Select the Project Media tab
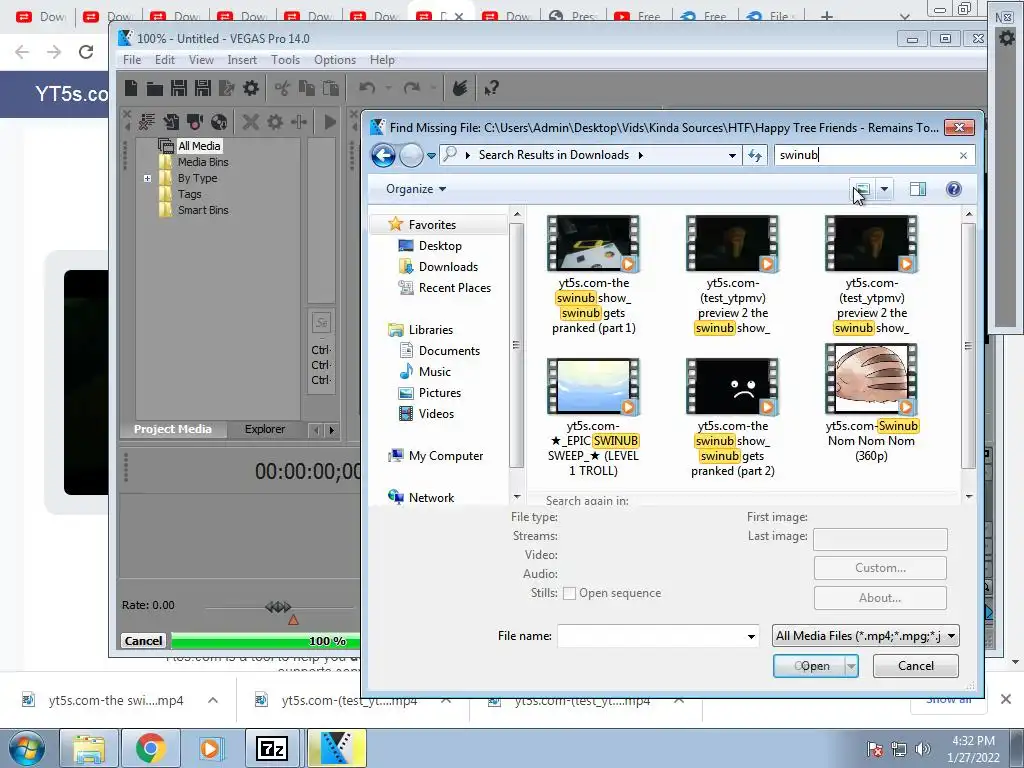The width and height of the screenshot is (1024, 768). pyautogui.click(x=172, y=429)
